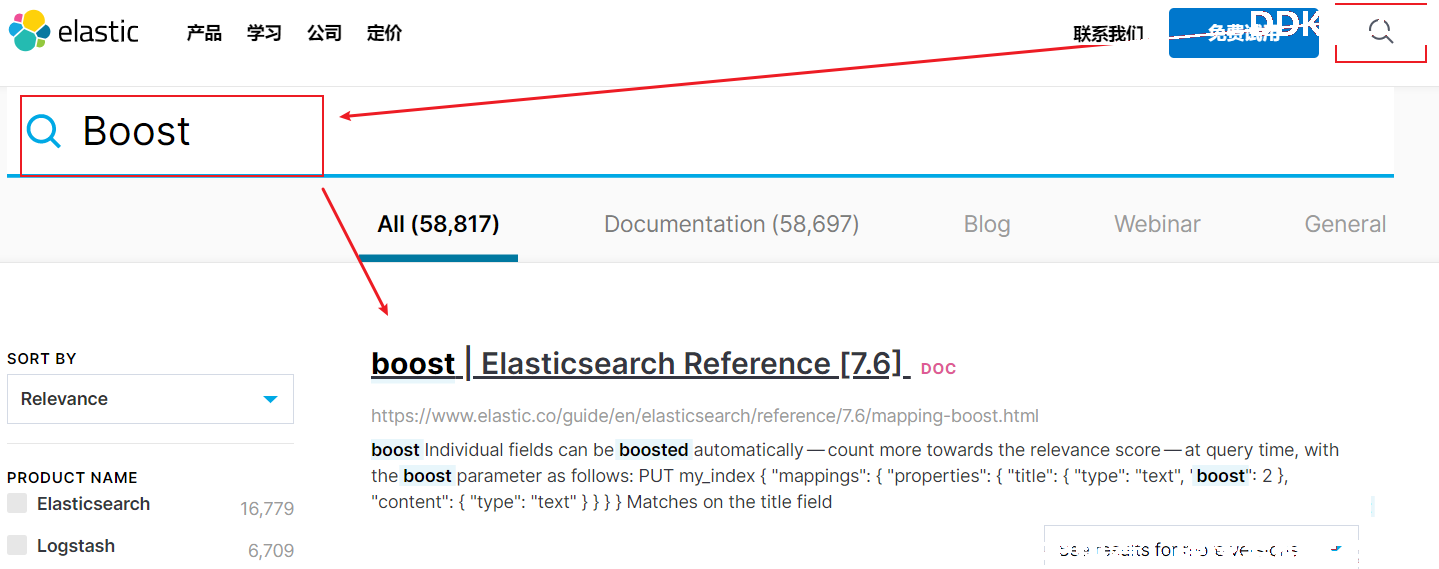Viewport: 1439px width, 569px height.
Task: Expand the results version selector
Action: 1200,549
